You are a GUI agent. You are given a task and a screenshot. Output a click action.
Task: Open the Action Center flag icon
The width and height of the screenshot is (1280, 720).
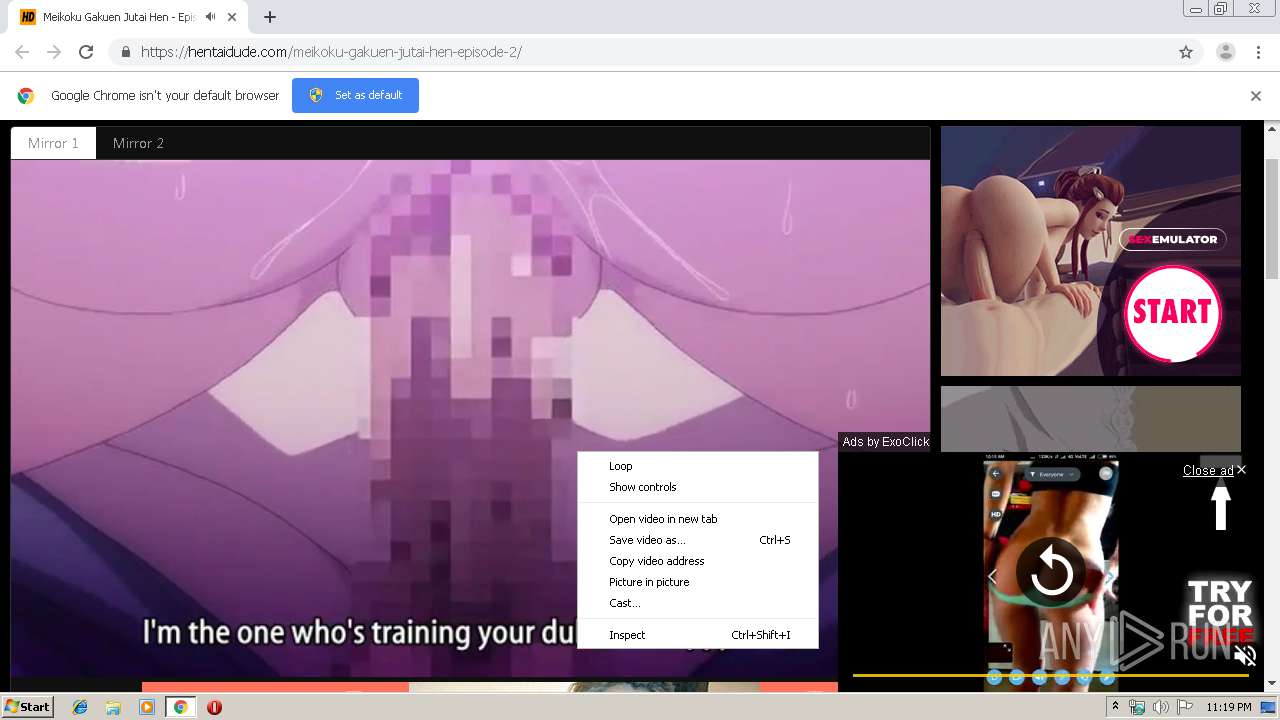click(1184, 707)
